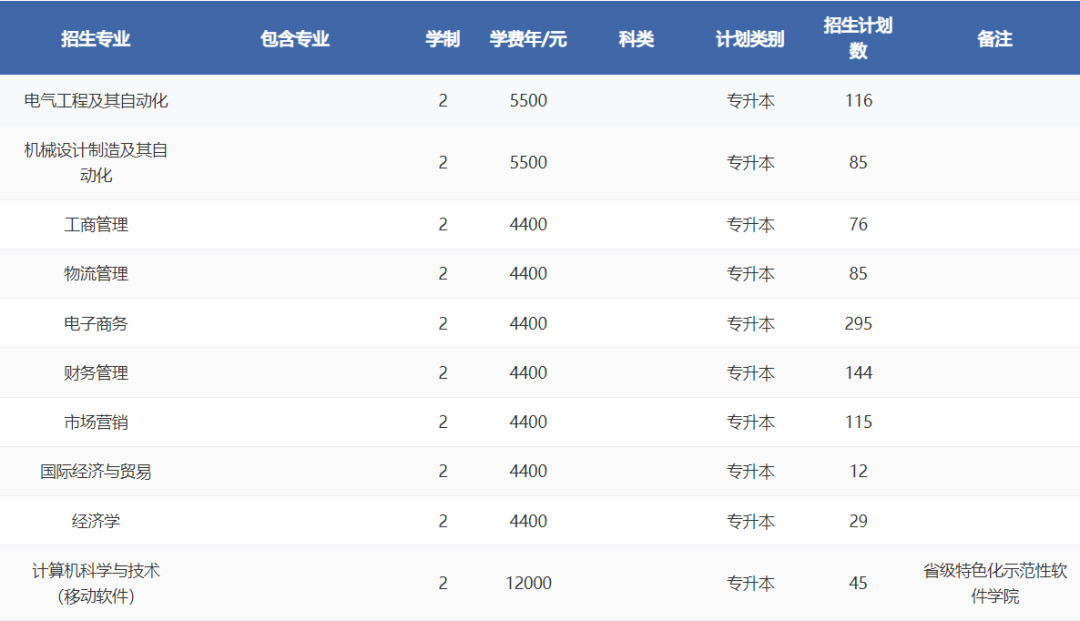Select the 国际经济与贸易 major cell

[96, 471]
